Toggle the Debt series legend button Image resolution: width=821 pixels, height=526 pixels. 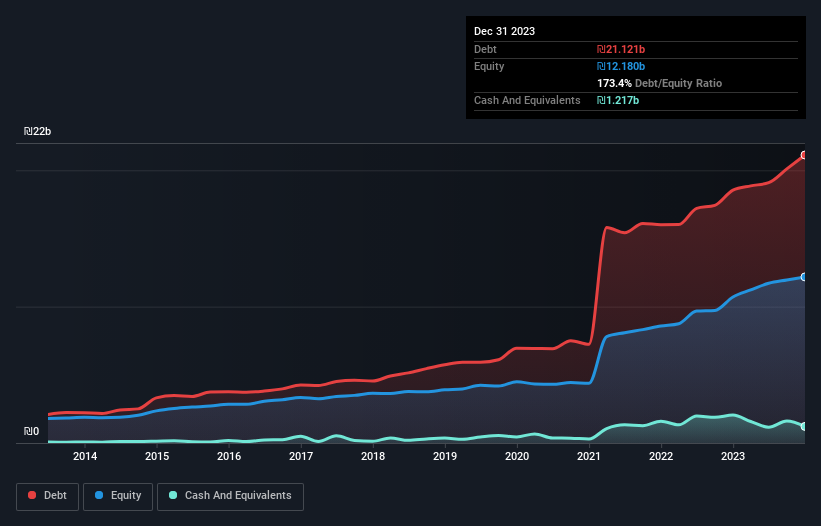48,496
